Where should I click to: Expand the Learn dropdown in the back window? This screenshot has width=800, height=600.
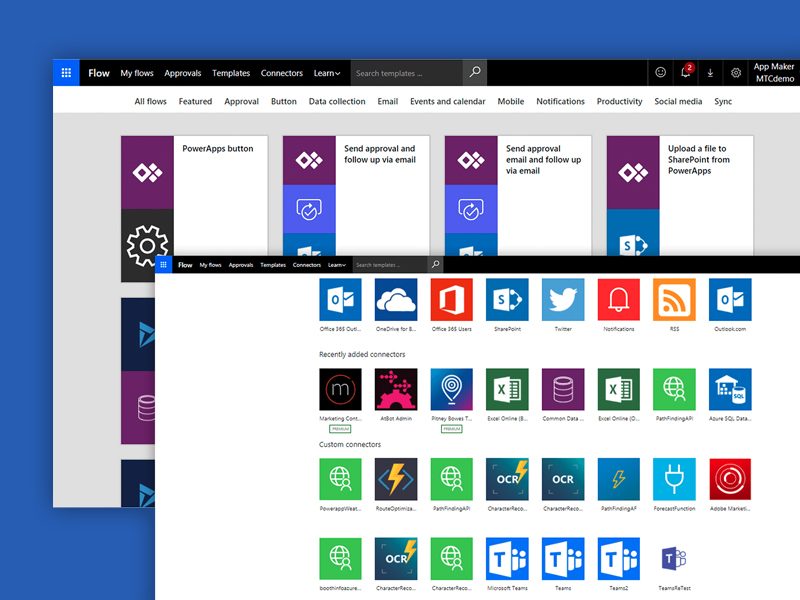(327, 73)
